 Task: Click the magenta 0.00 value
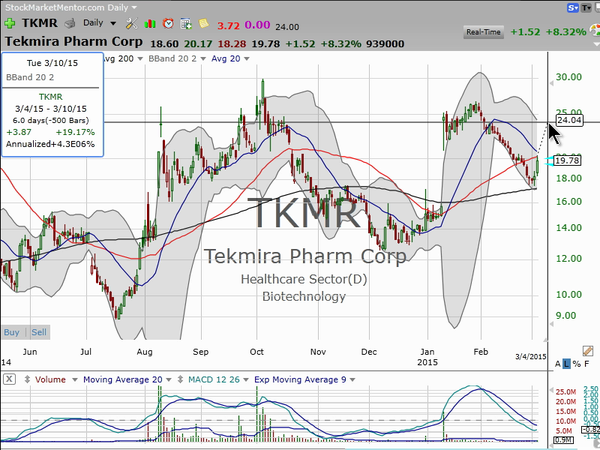pyautogui.click(x=257, y=25)
